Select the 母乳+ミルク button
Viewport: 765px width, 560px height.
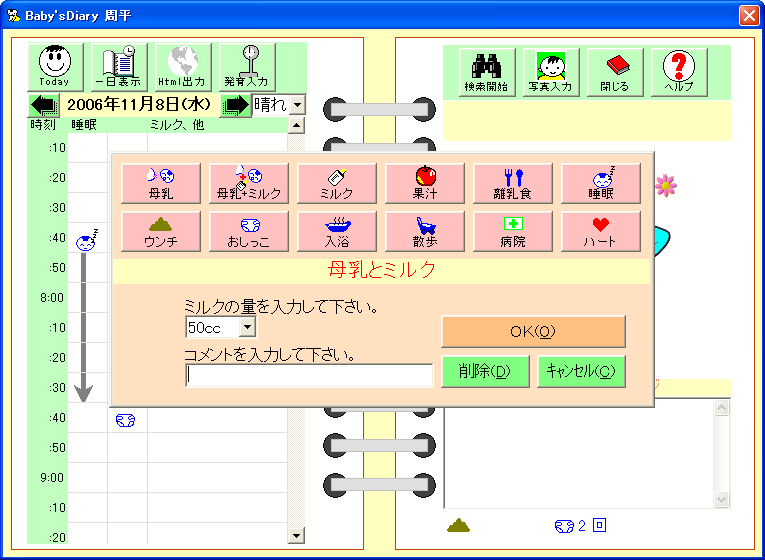click(x=249, y=183)
